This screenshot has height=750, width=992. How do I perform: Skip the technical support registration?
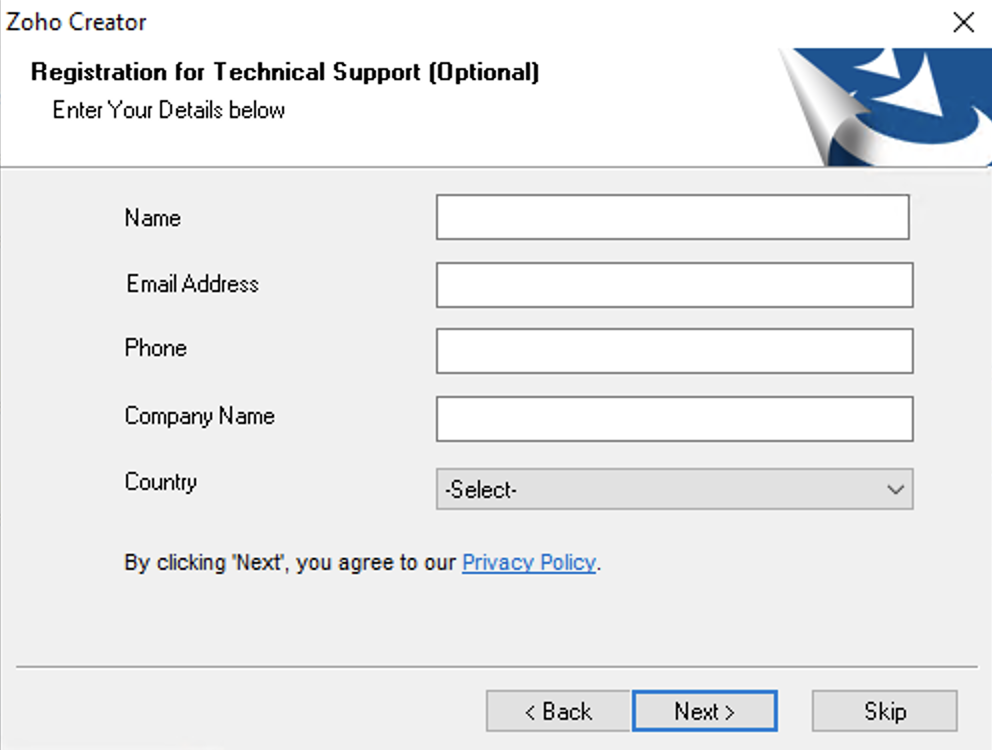click(884, 711)
